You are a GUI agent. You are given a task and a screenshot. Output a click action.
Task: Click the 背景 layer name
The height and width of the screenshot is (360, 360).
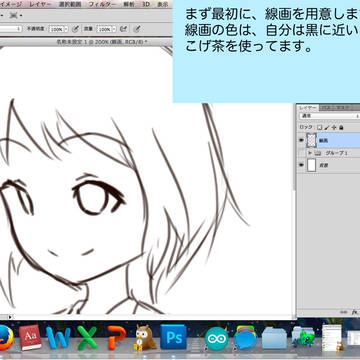tap(323, 165)
